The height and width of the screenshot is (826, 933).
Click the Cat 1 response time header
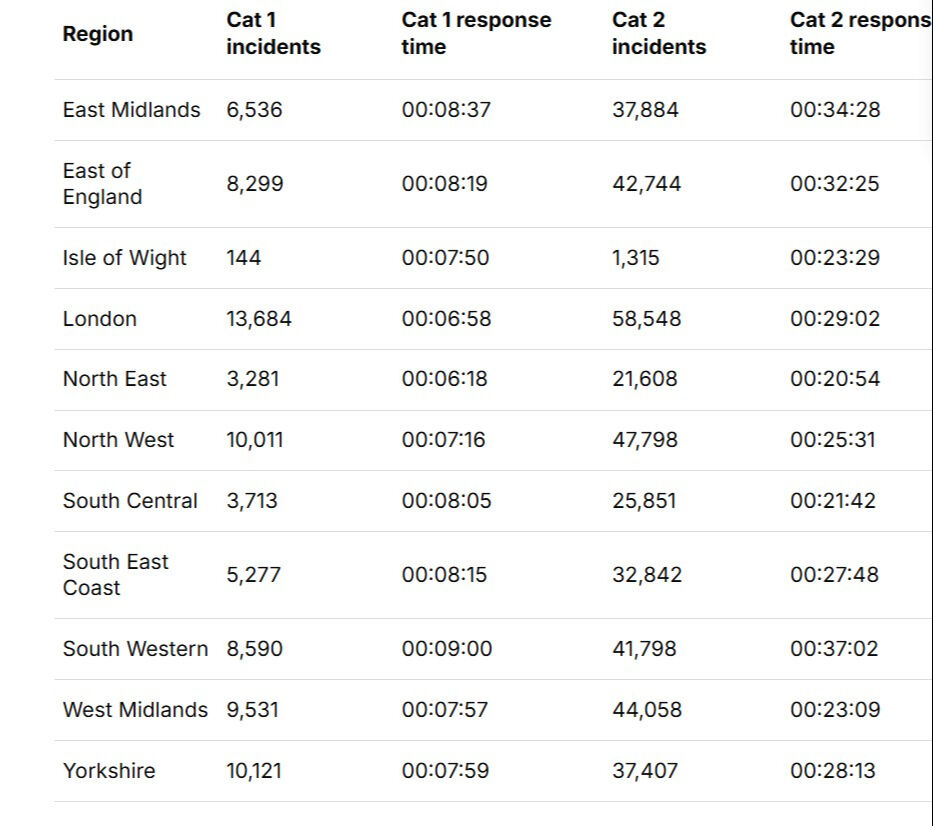tap(476, 34)
